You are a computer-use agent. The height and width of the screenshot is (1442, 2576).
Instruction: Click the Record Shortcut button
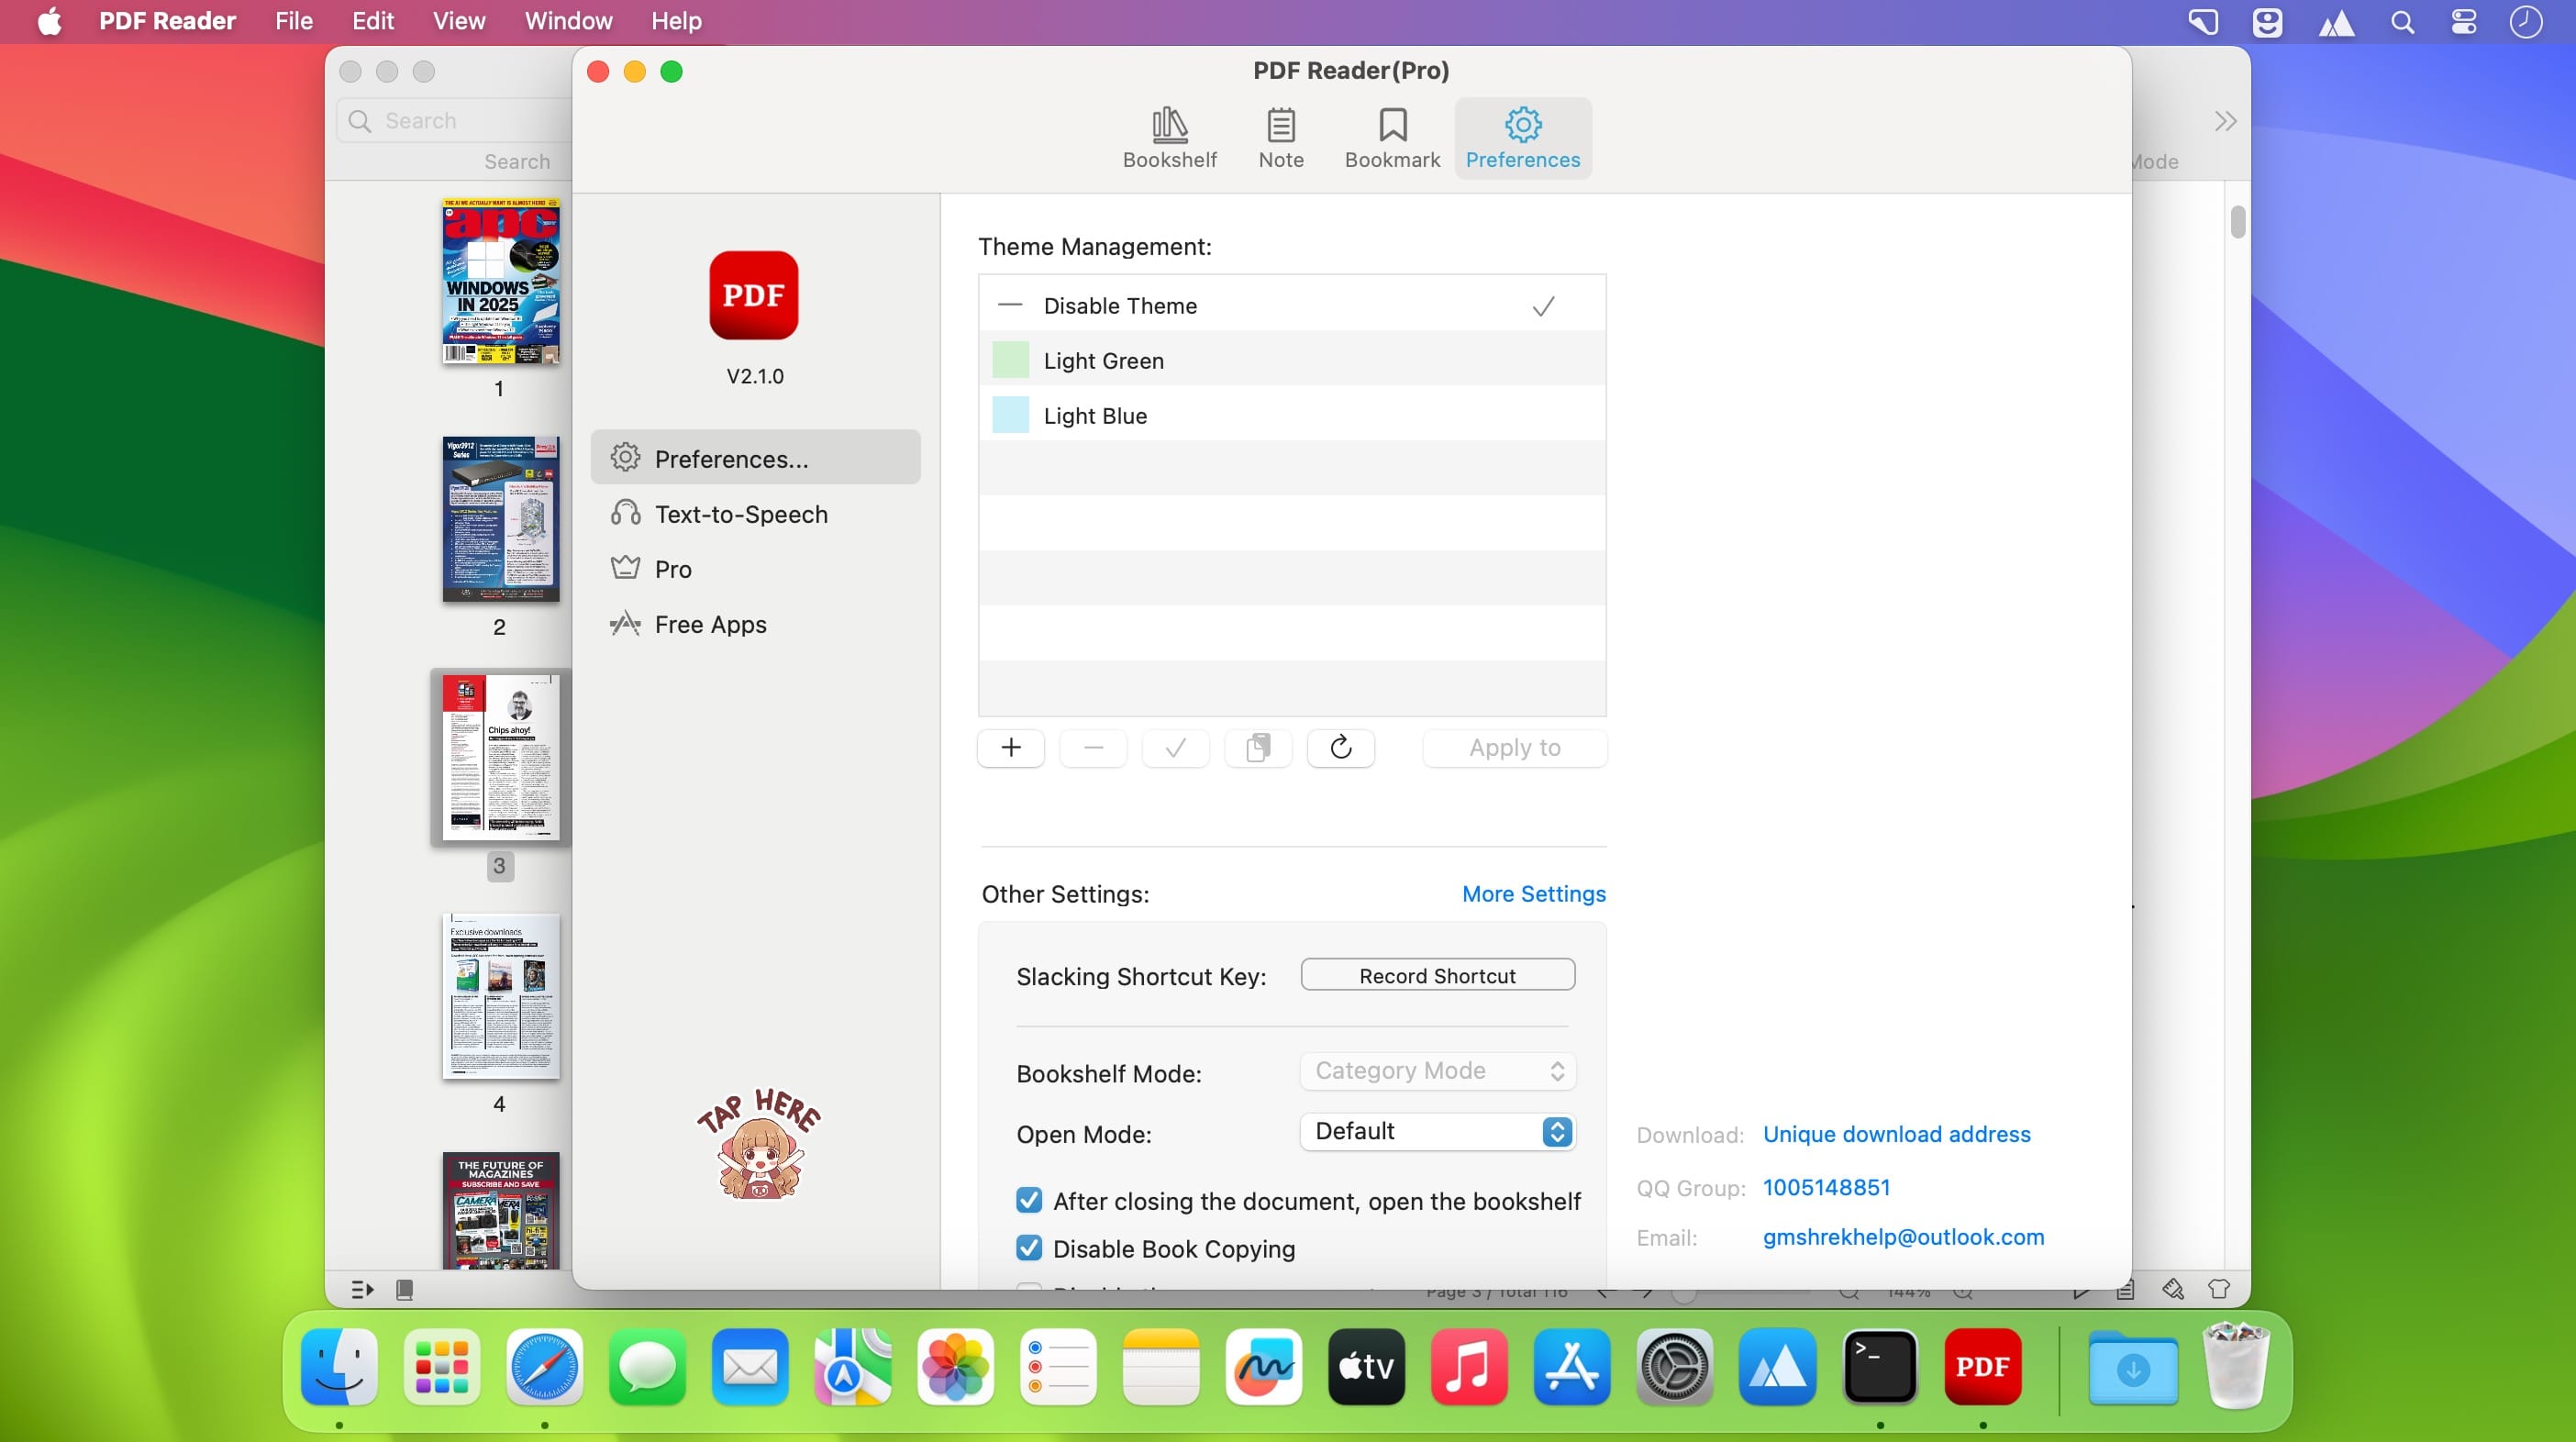[x=1438, y=975]
